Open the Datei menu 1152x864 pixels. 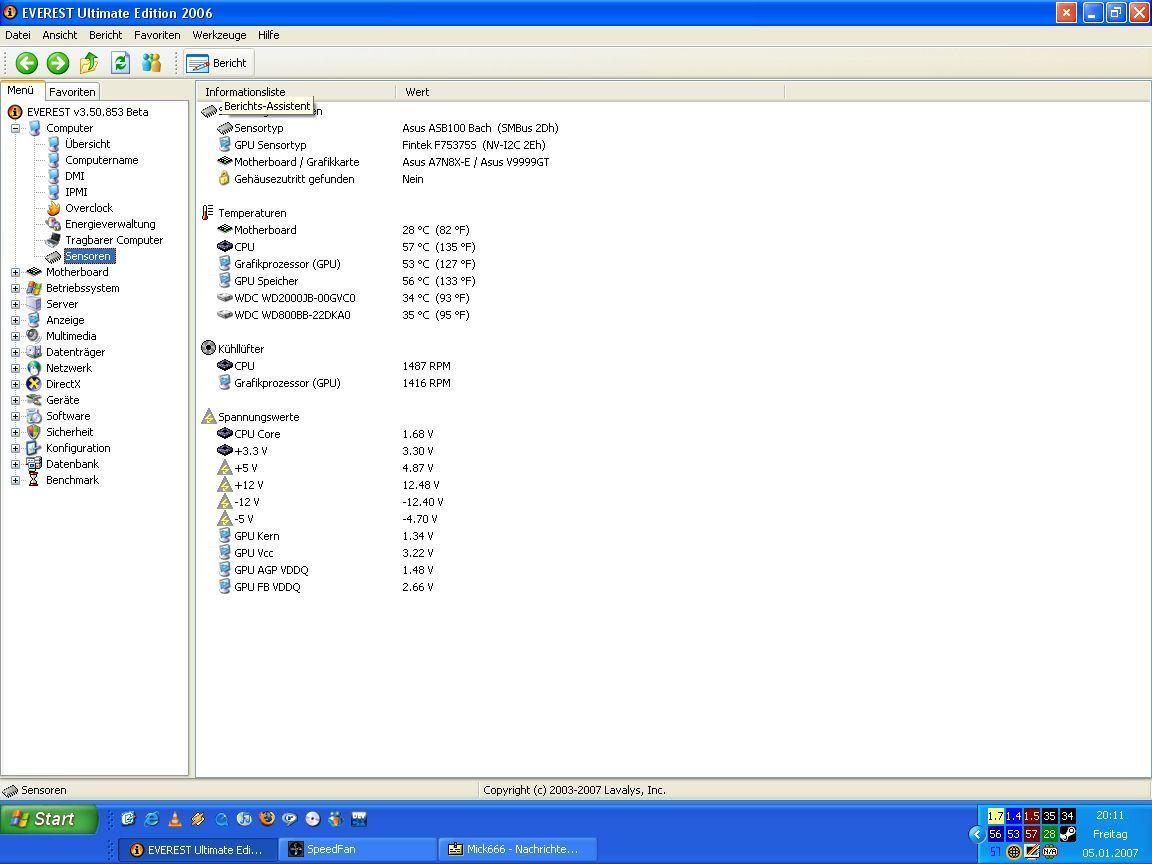(18, 35)
